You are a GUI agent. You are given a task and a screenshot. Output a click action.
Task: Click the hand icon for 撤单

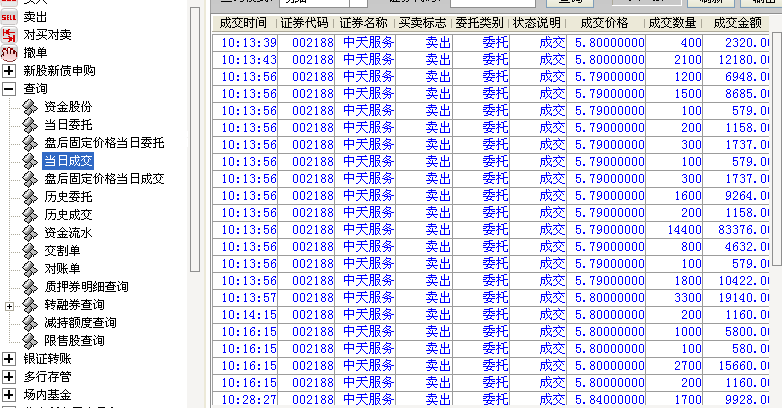click(x=8, y=53)
